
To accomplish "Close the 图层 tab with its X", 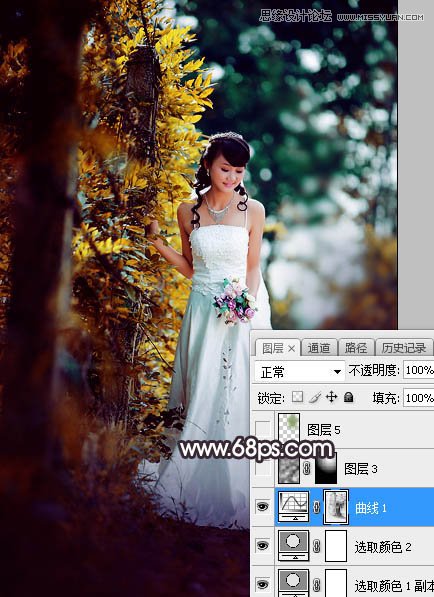I will coord(292,349).
